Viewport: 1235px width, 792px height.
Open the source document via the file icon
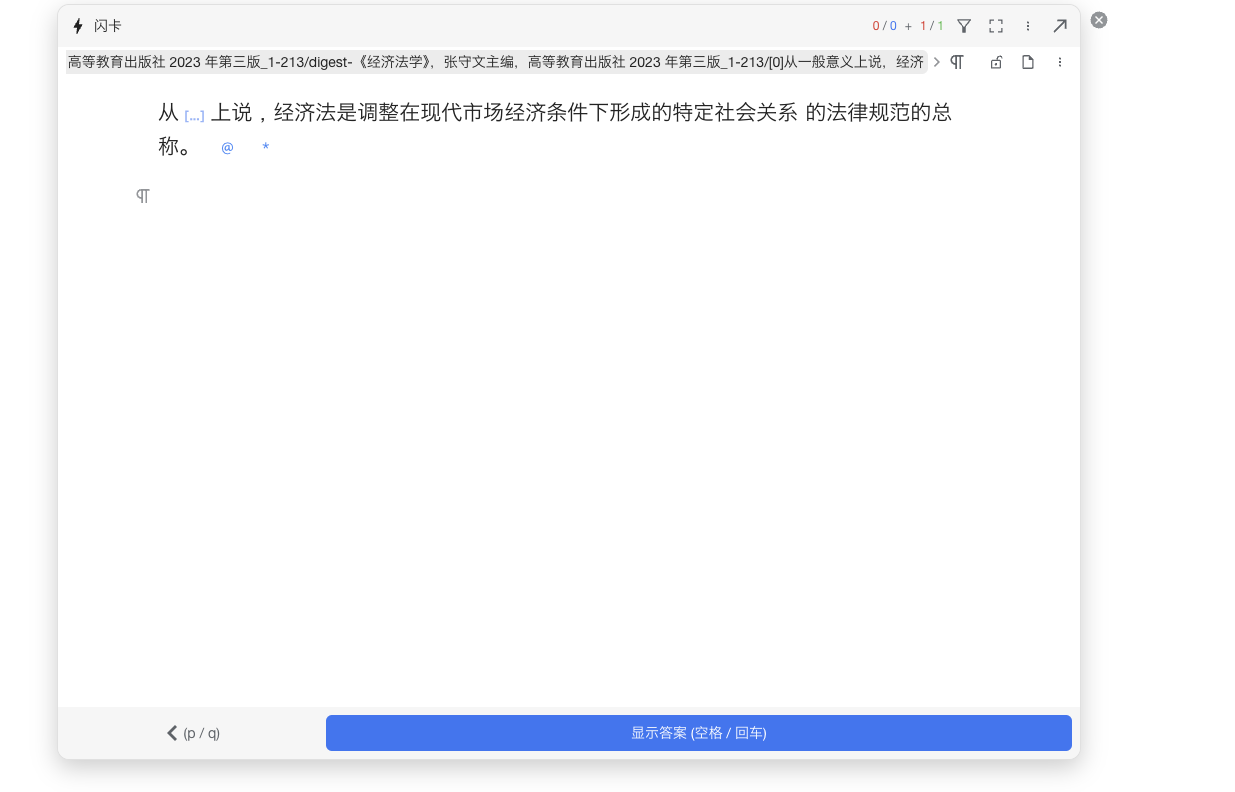[x=1027, y=61]
